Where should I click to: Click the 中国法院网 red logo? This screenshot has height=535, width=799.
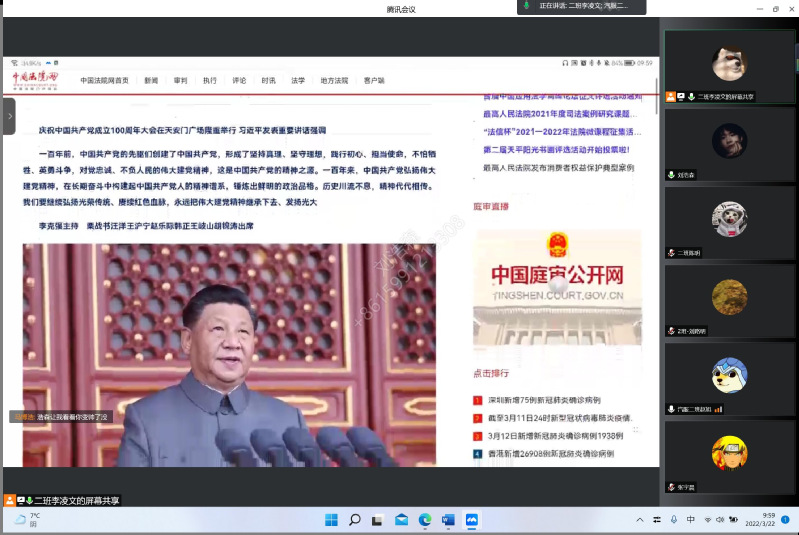(x=35, y=79)
